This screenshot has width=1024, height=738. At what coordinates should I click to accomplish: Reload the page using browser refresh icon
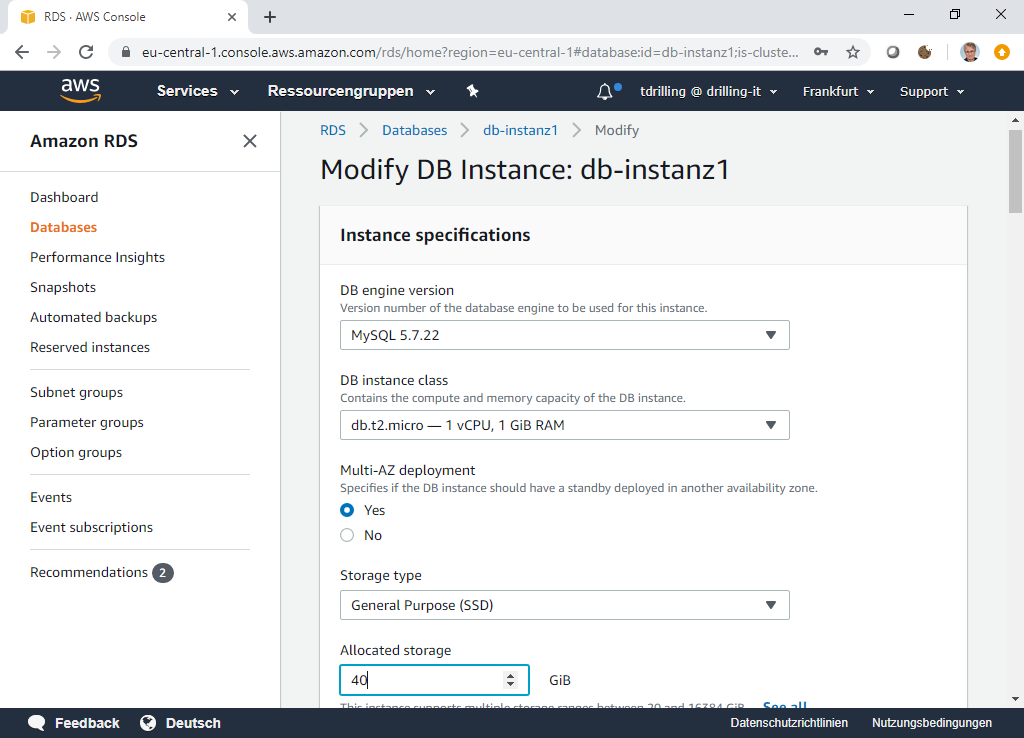coord(86,52)
